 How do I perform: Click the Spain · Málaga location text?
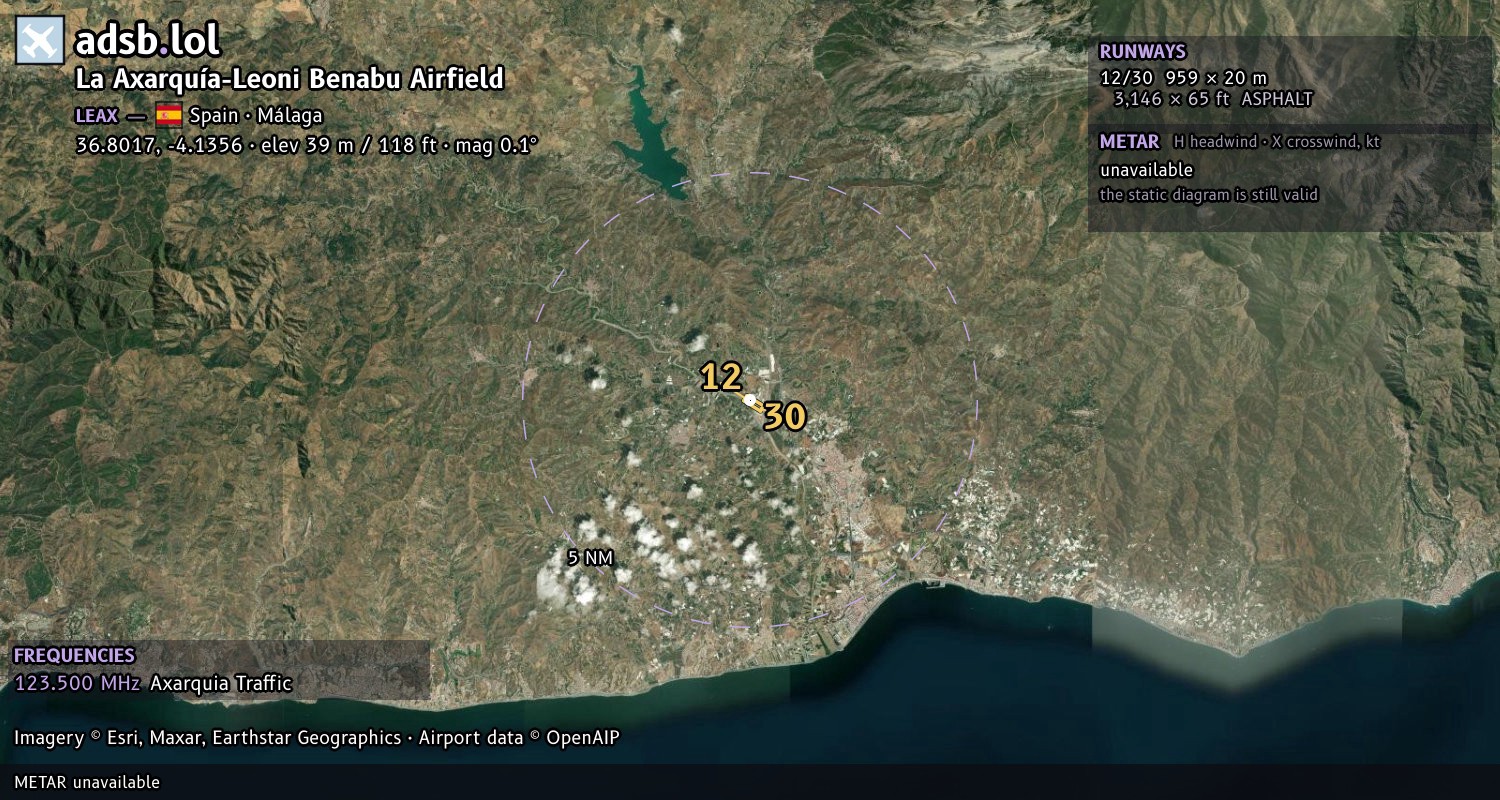pos(256,115)
